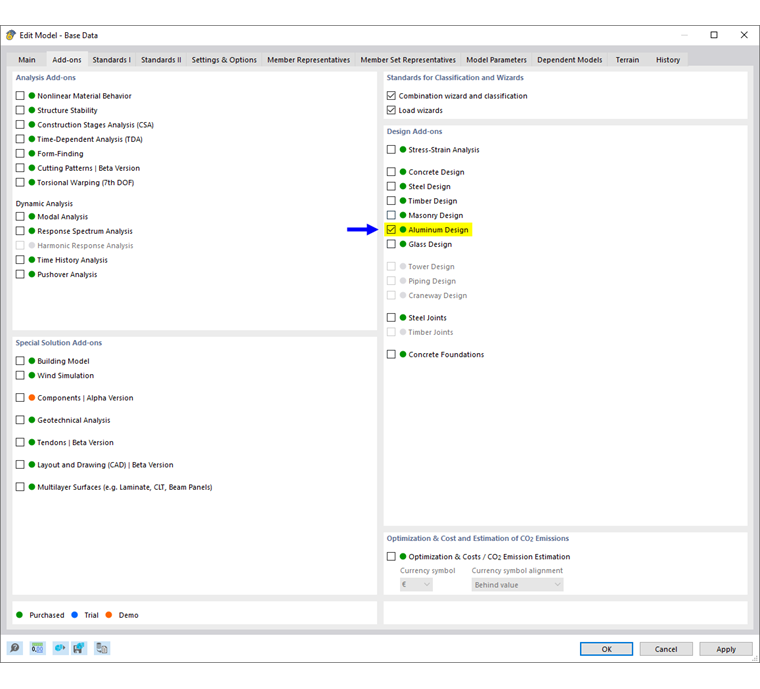
Task: Open the Dependent Models tab
Action: point(570,60)
